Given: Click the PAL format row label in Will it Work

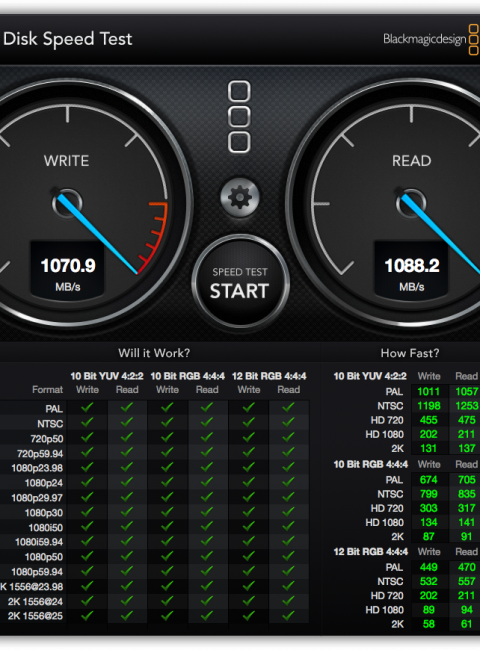Looking at the screenshot, I should pyautogui.click(x=54, y=409).
